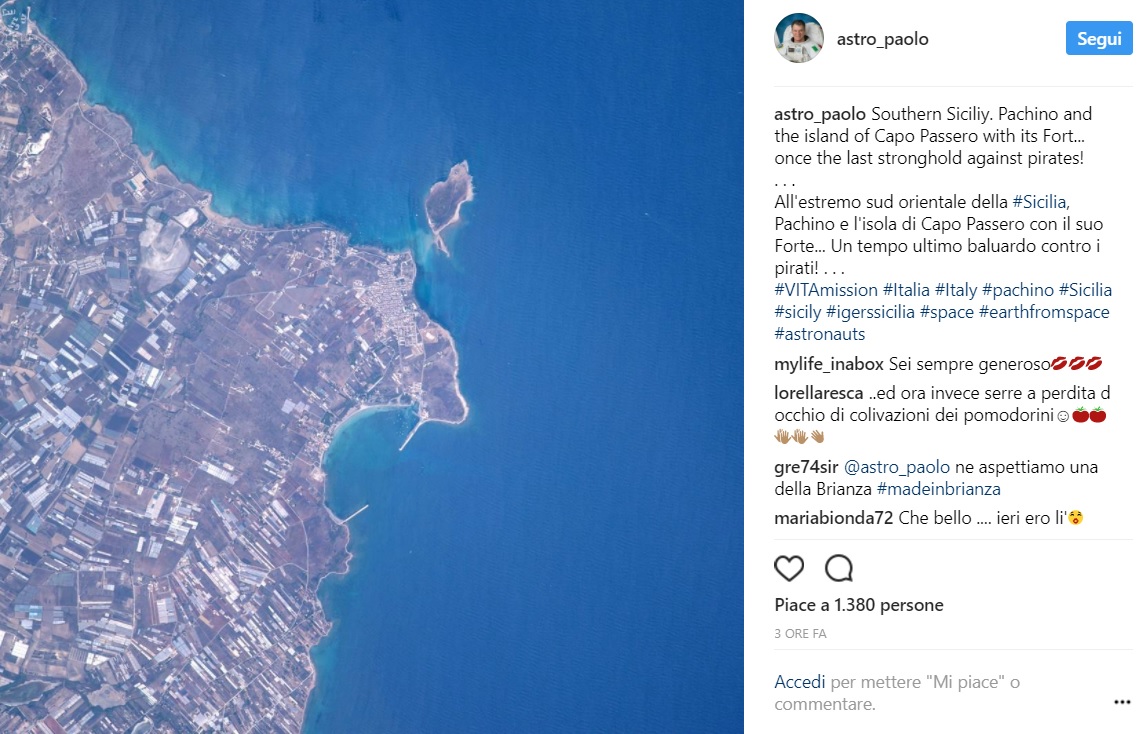View the Piace a 1.380 persone likes

(858, 605)
